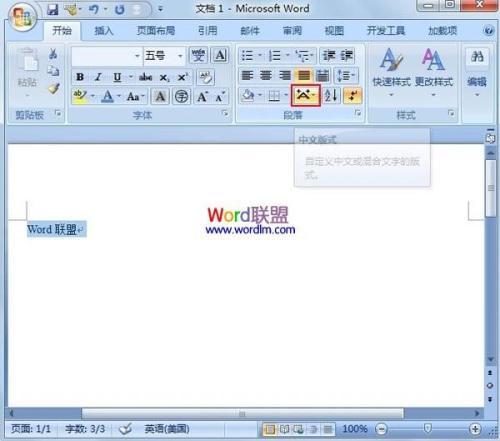Click the paragraph shading bucket

pyautogui.click(x=248, y=96)
